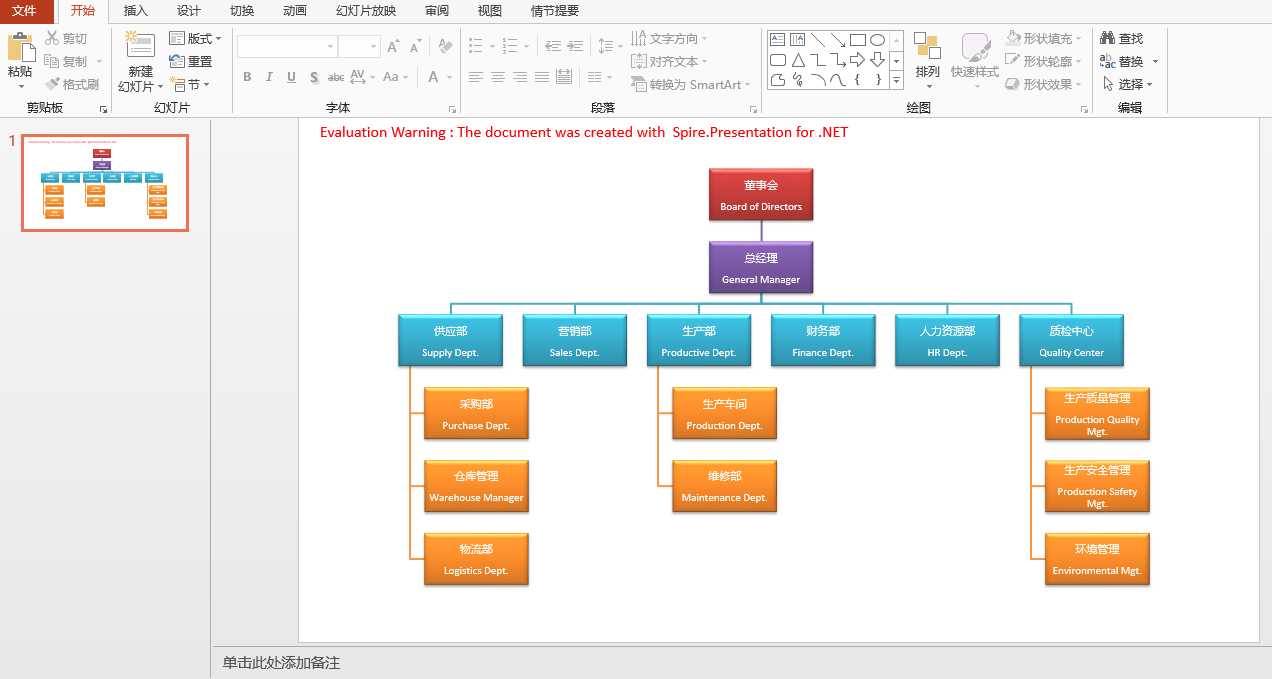Switch to the Animations (动画) tab
Viewport: 1272px width, 679px height.
294,11
